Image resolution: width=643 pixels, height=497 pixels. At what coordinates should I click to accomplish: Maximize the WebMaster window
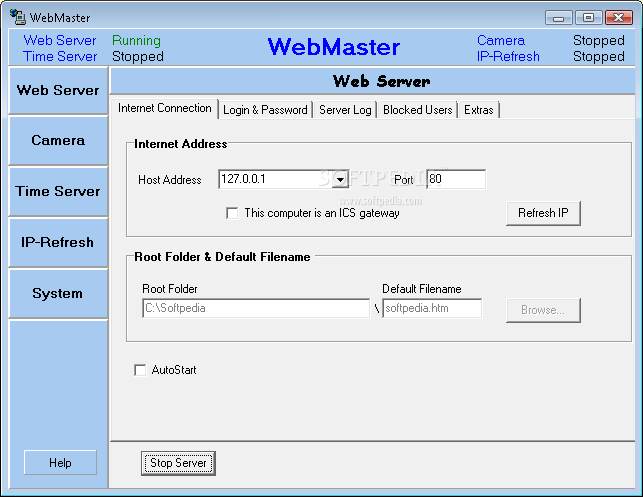pos(588,18)
